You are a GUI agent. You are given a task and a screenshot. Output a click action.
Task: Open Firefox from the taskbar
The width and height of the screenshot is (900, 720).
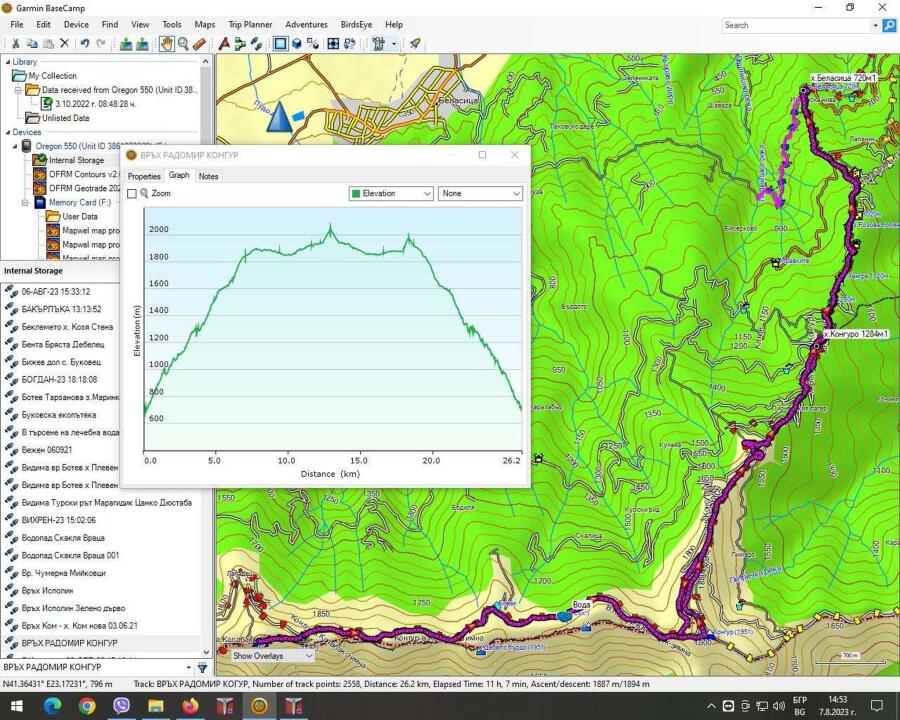click(x=190, y=705)
